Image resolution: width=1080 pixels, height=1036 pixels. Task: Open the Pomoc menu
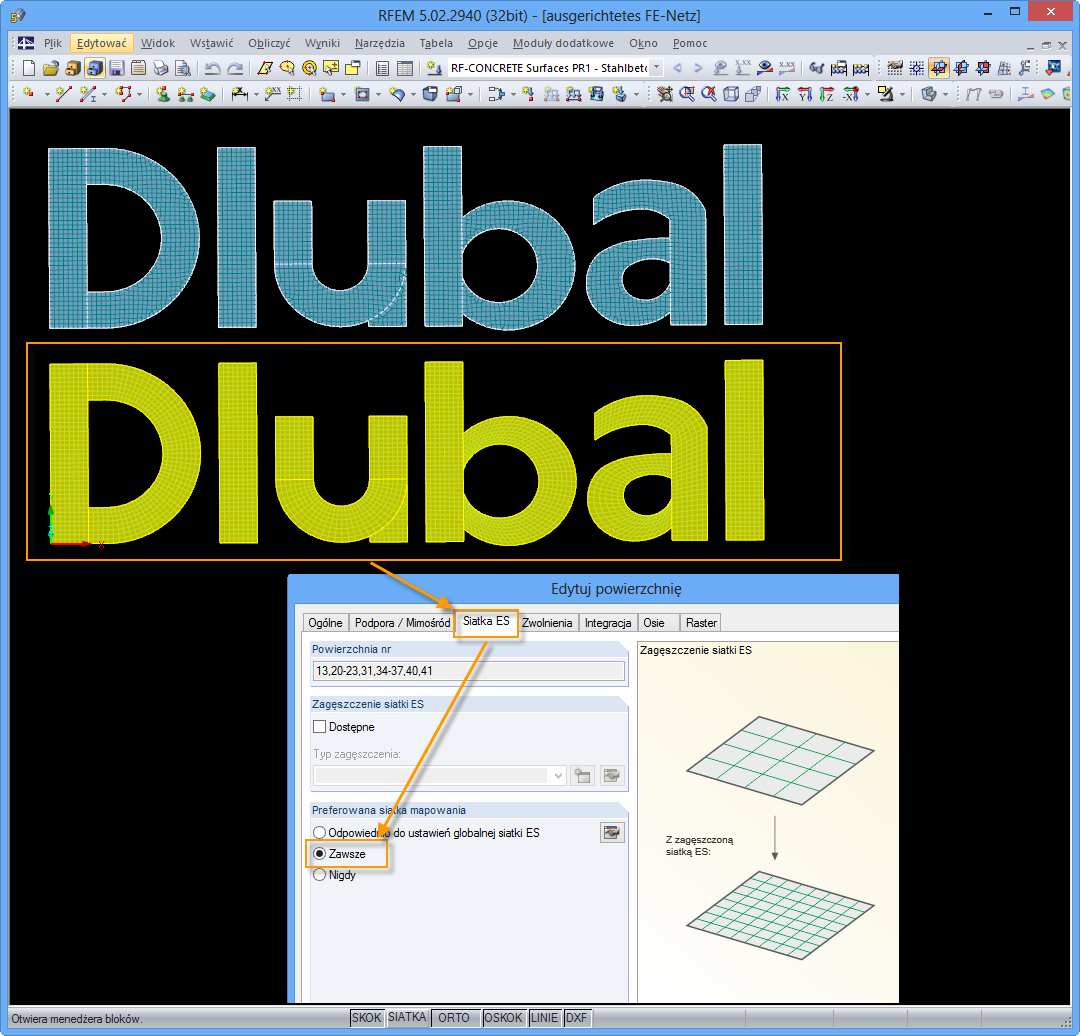tap(689, 43)
